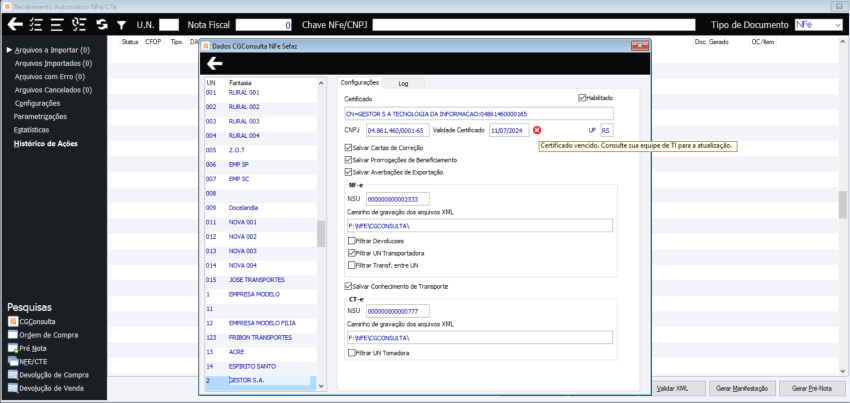The image size is (850, 403).
Task: Open Pré Nota search
Action: tap(13, 348)
